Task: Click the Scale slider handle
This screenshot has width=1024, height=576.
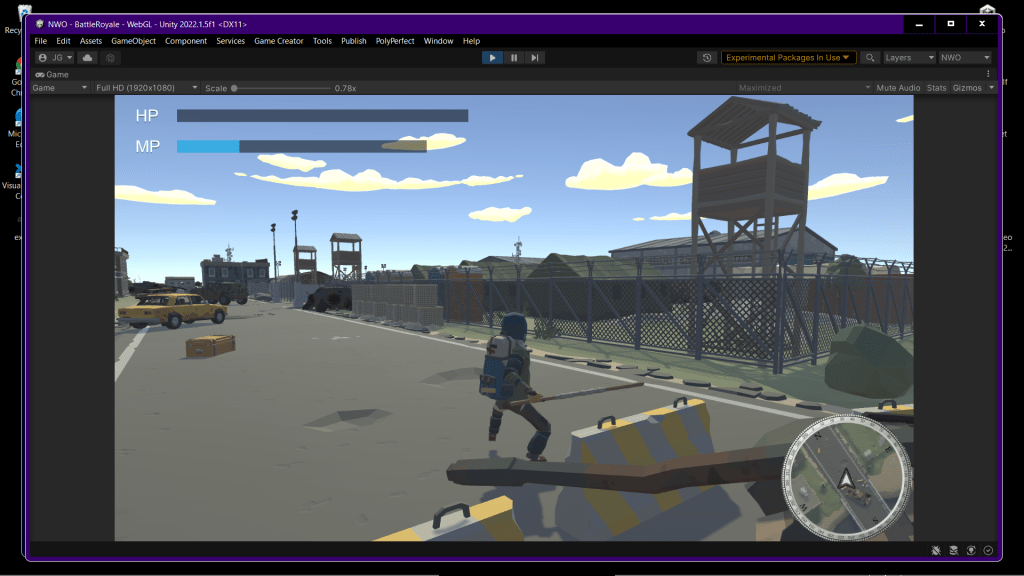Action: (x=234, y=88)
